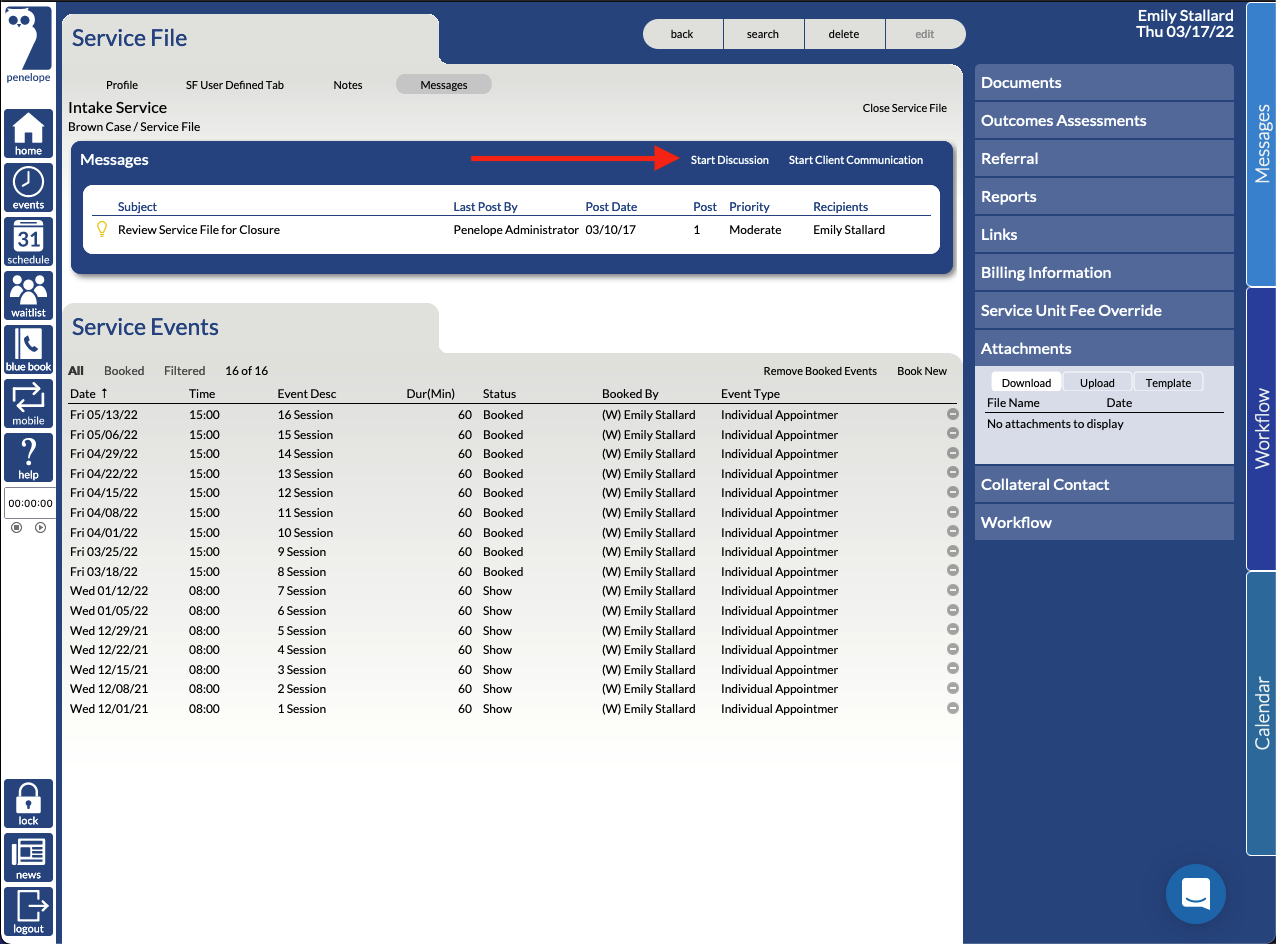The height and width of the screenshot is (944, 1276).
Task: Sort messages by the Subject column
Action: [x=137, y=207]
